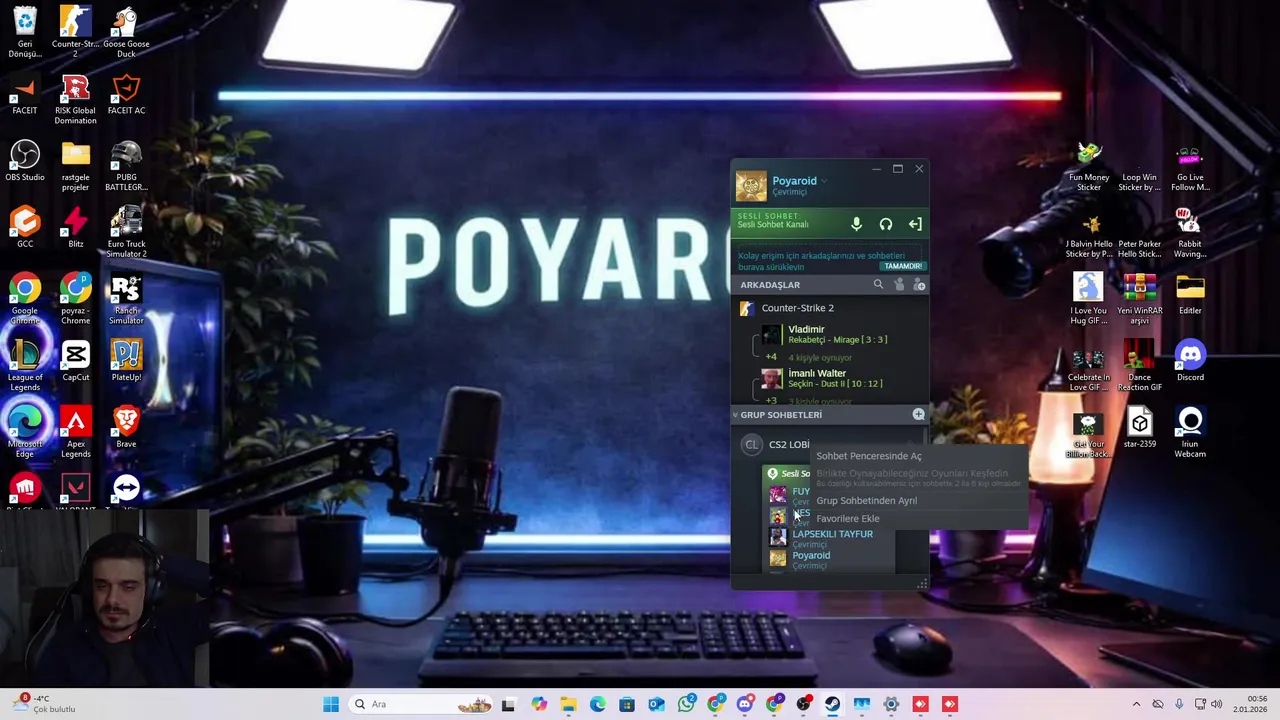1280x720 pixels.
Task: Launch PlateUp! desktop shortcut
Action: [126, 362]
